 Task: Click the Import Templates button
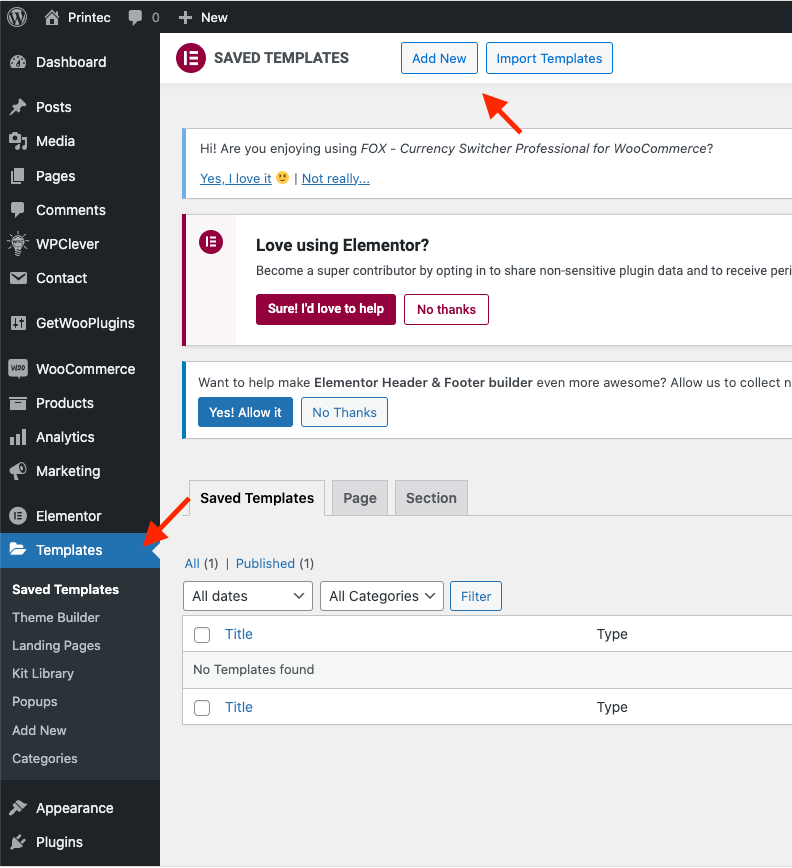pos(549,58)
